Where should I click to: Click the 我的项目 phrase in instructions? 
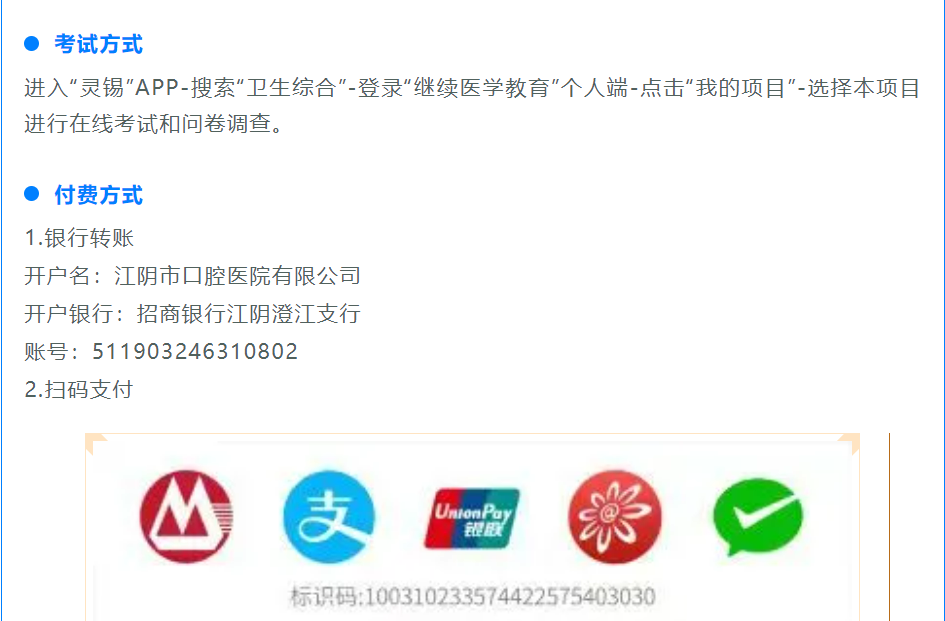pos(741,88)
